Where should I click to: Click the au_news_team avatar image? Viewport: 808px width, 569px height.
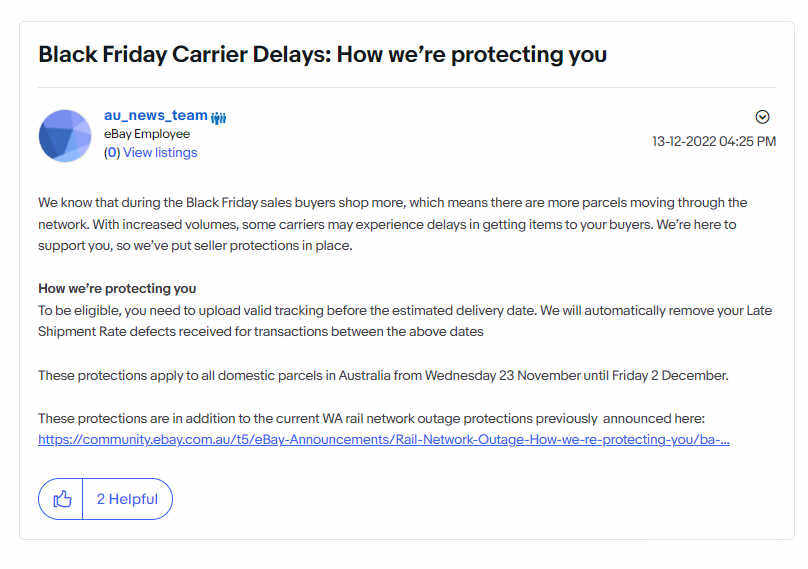point(65,136)
